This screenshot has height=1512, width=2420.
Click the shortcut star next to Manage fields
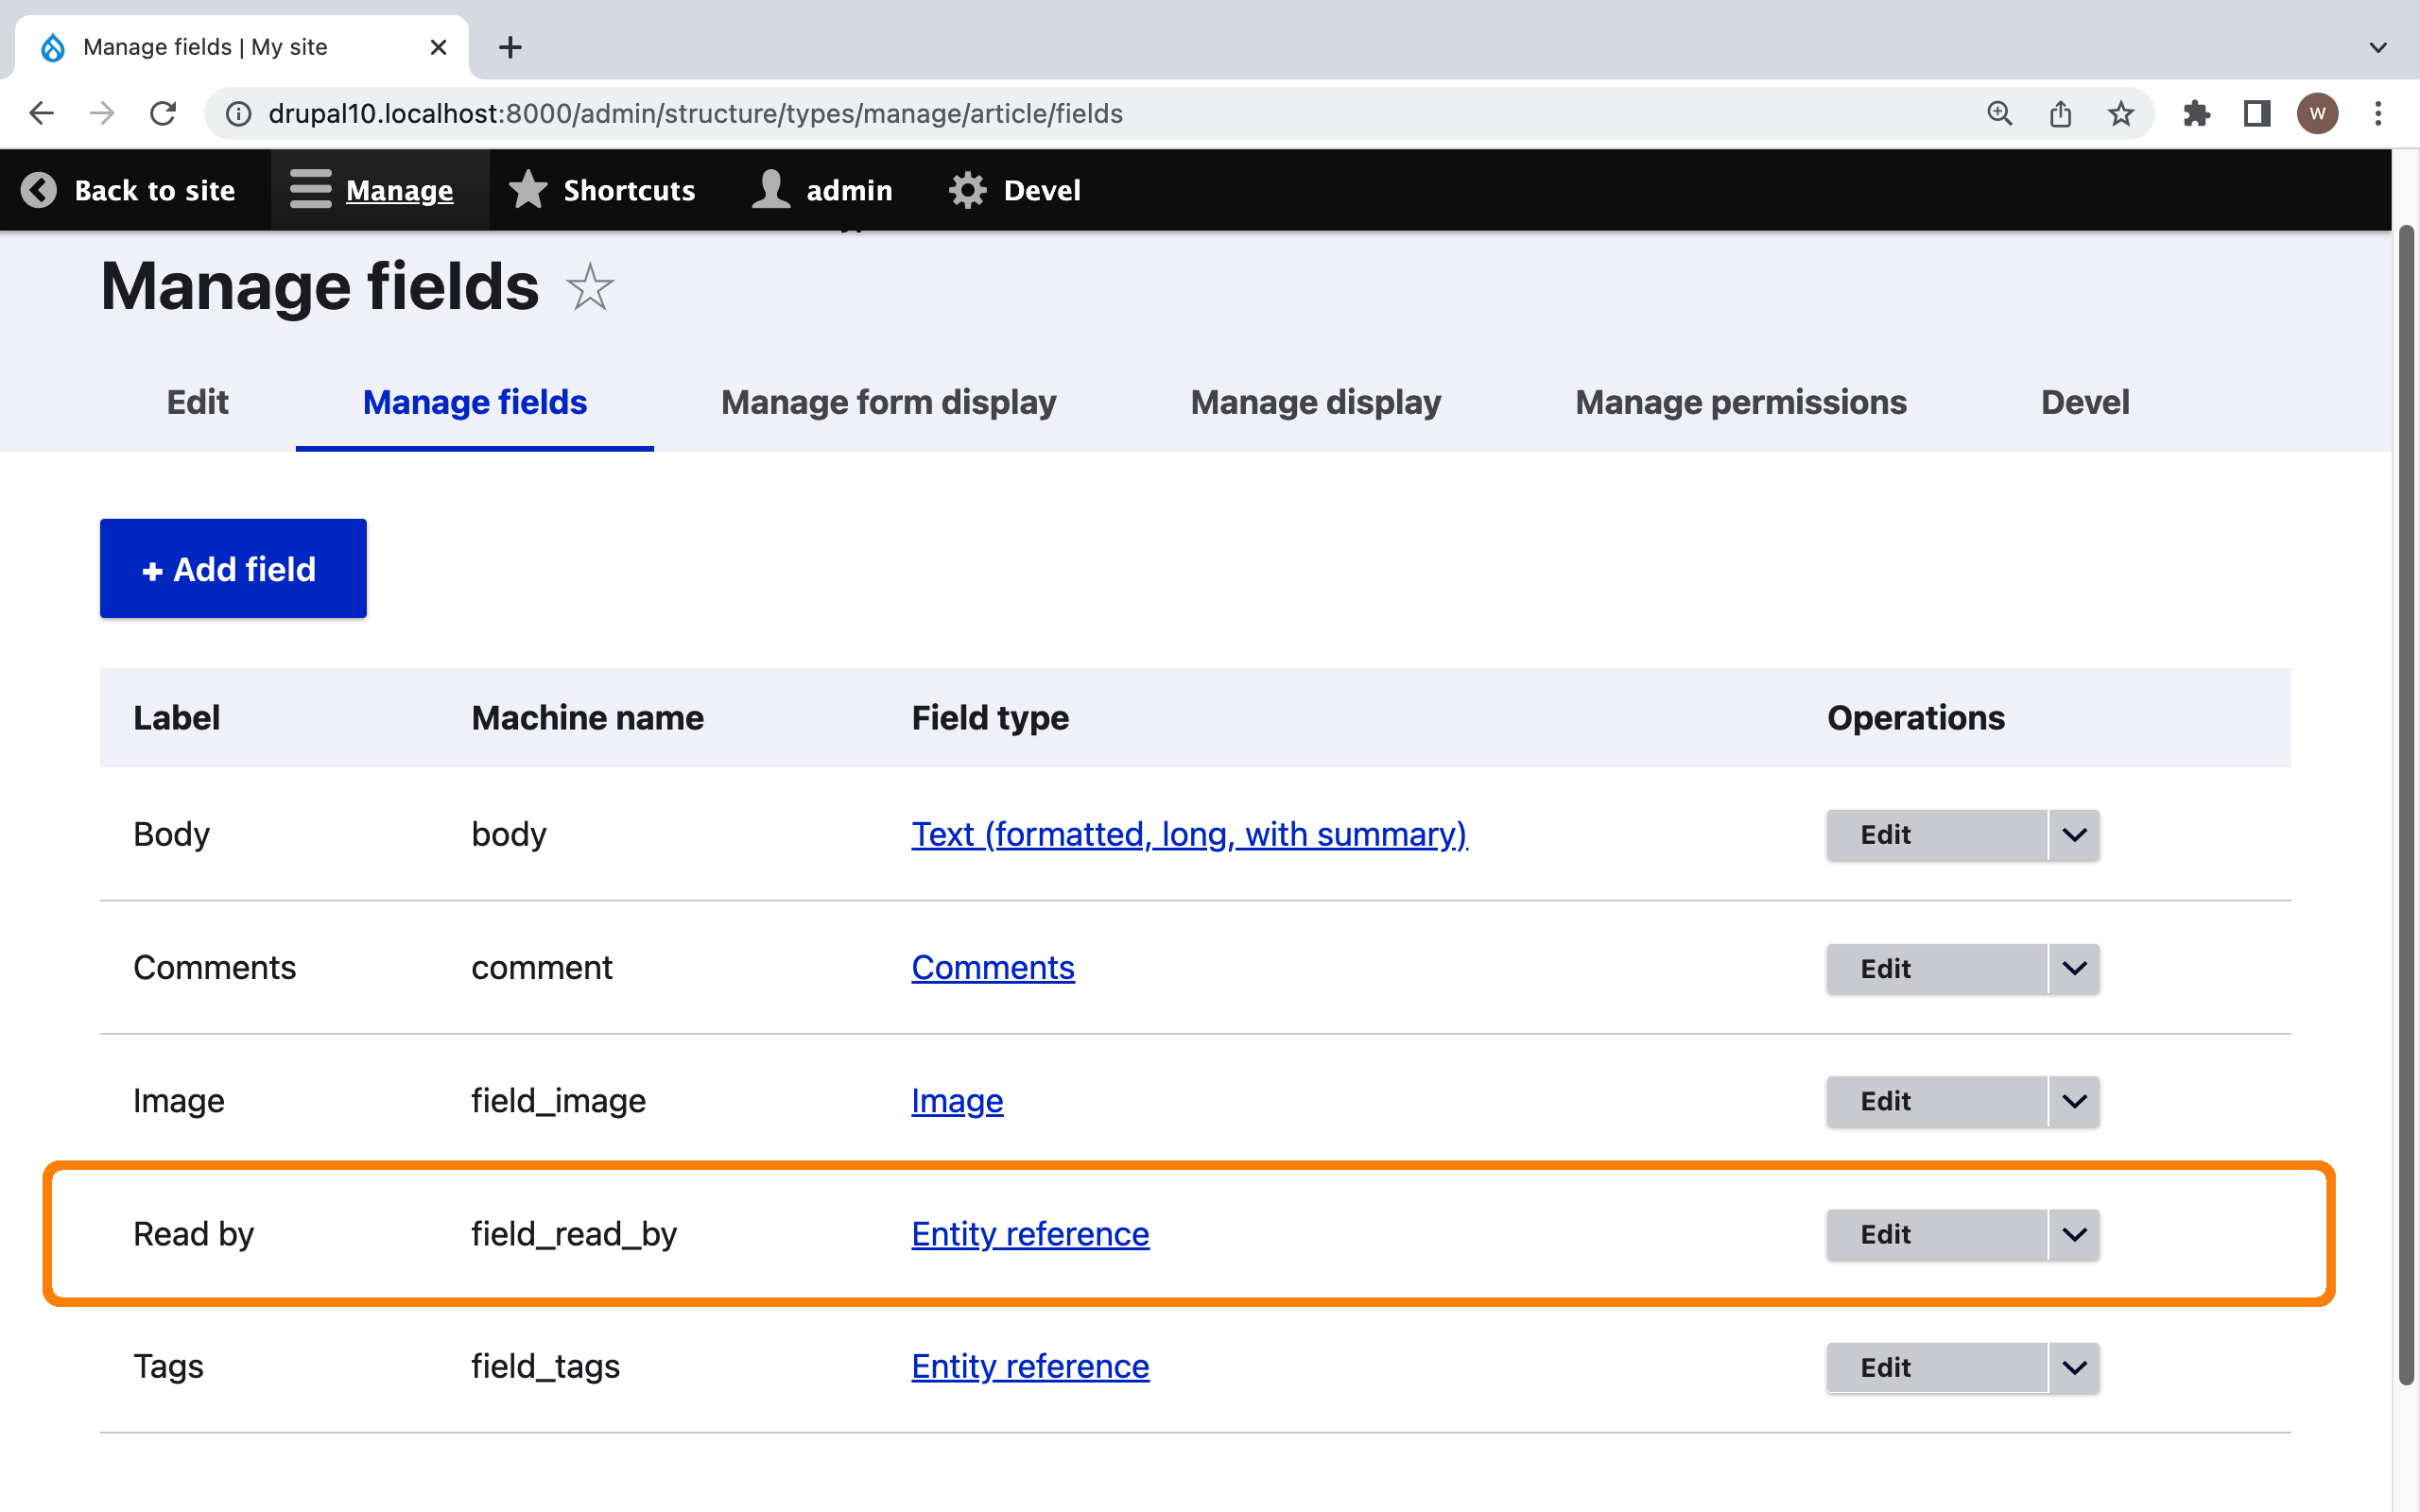pyautogui.click(x=589, y=288)
